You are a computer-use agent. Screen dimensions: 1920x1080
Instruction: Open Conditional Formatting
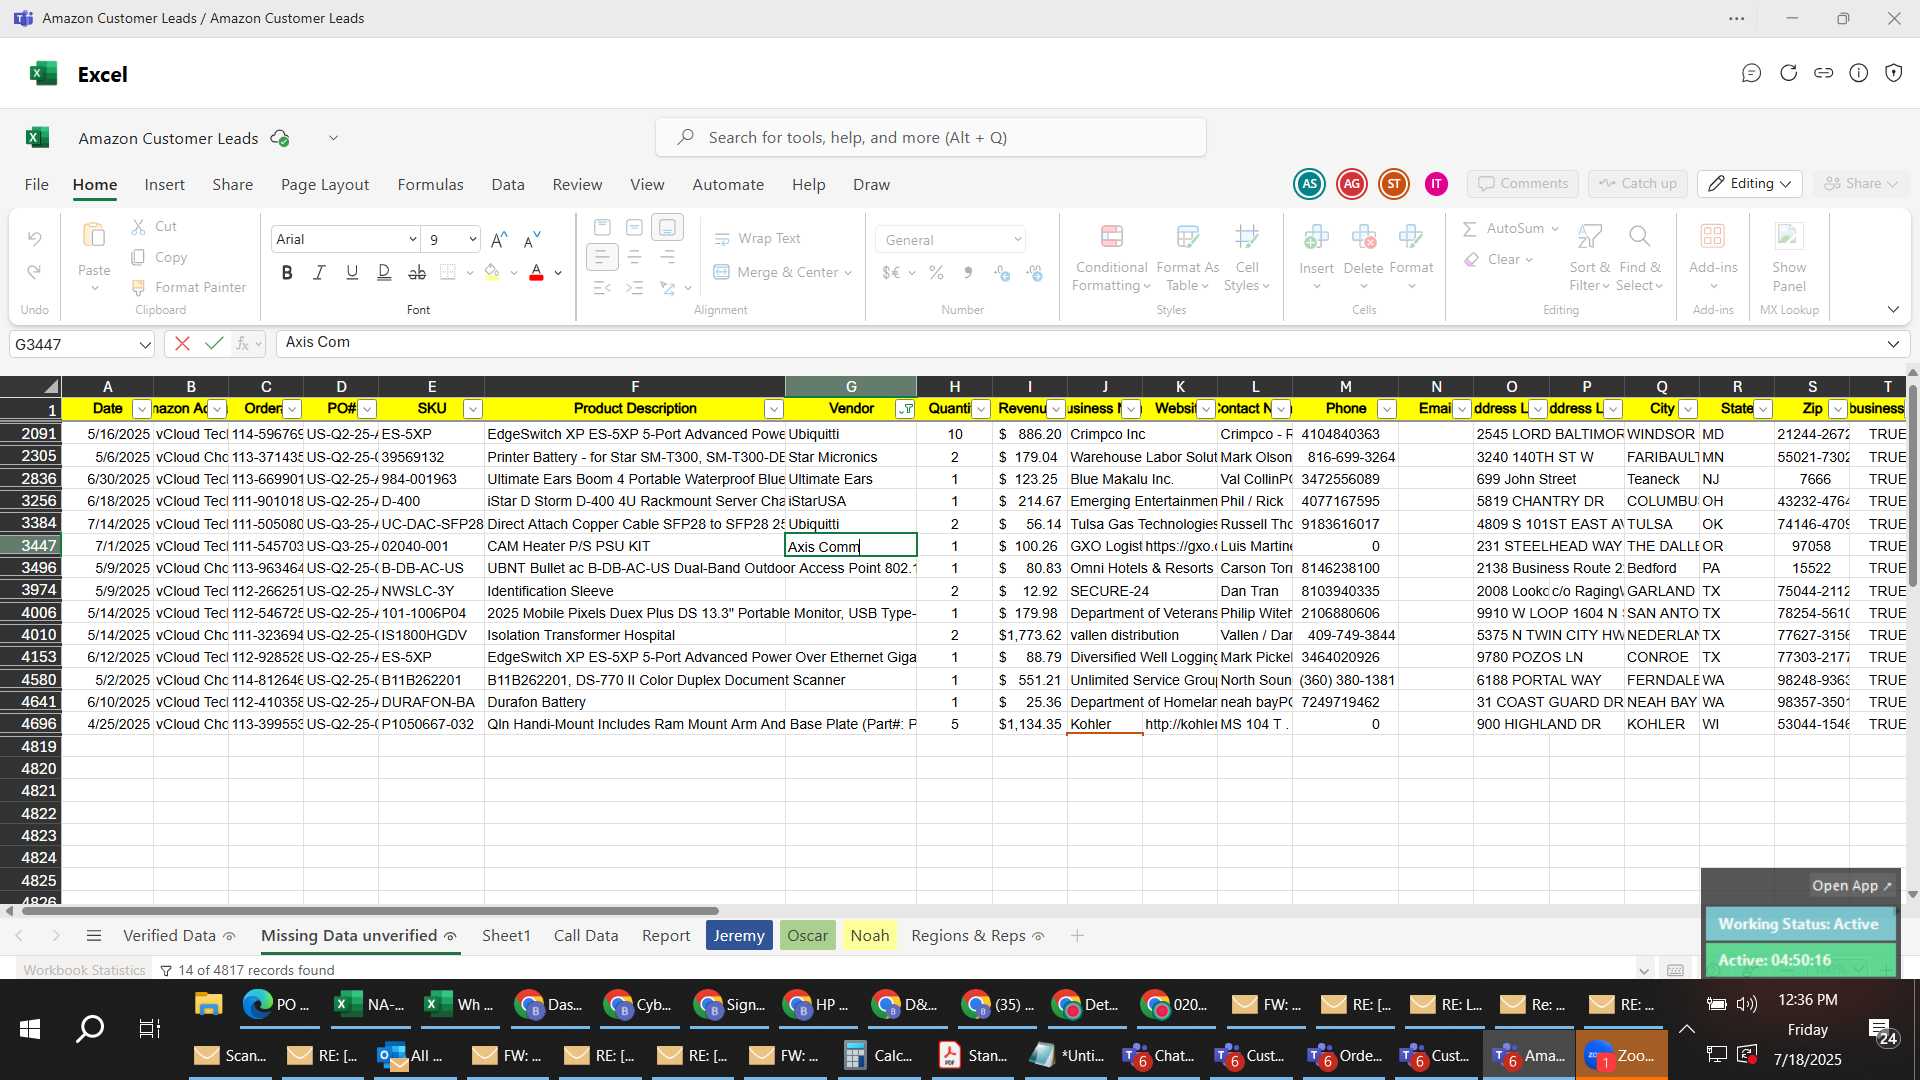pos(1111,258)
